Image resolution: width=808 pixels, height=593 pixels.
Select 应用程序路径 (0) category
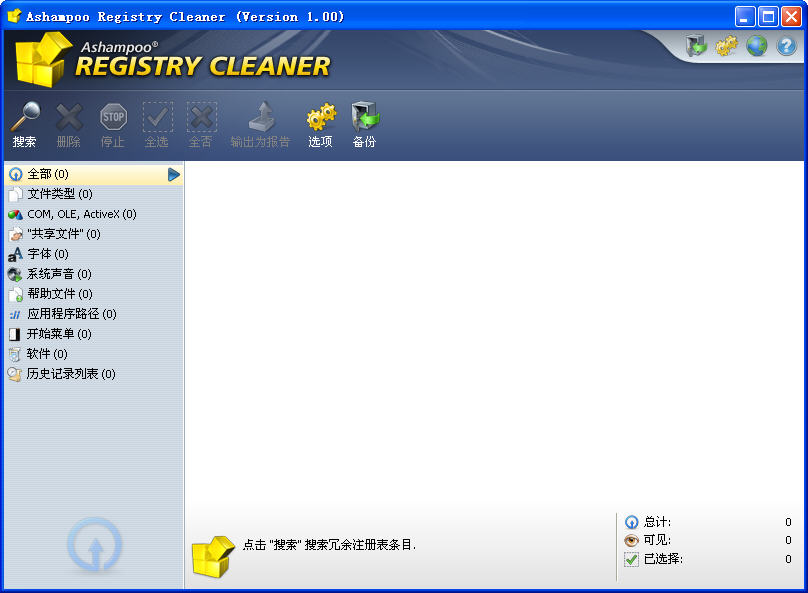[x=71, y=314]
